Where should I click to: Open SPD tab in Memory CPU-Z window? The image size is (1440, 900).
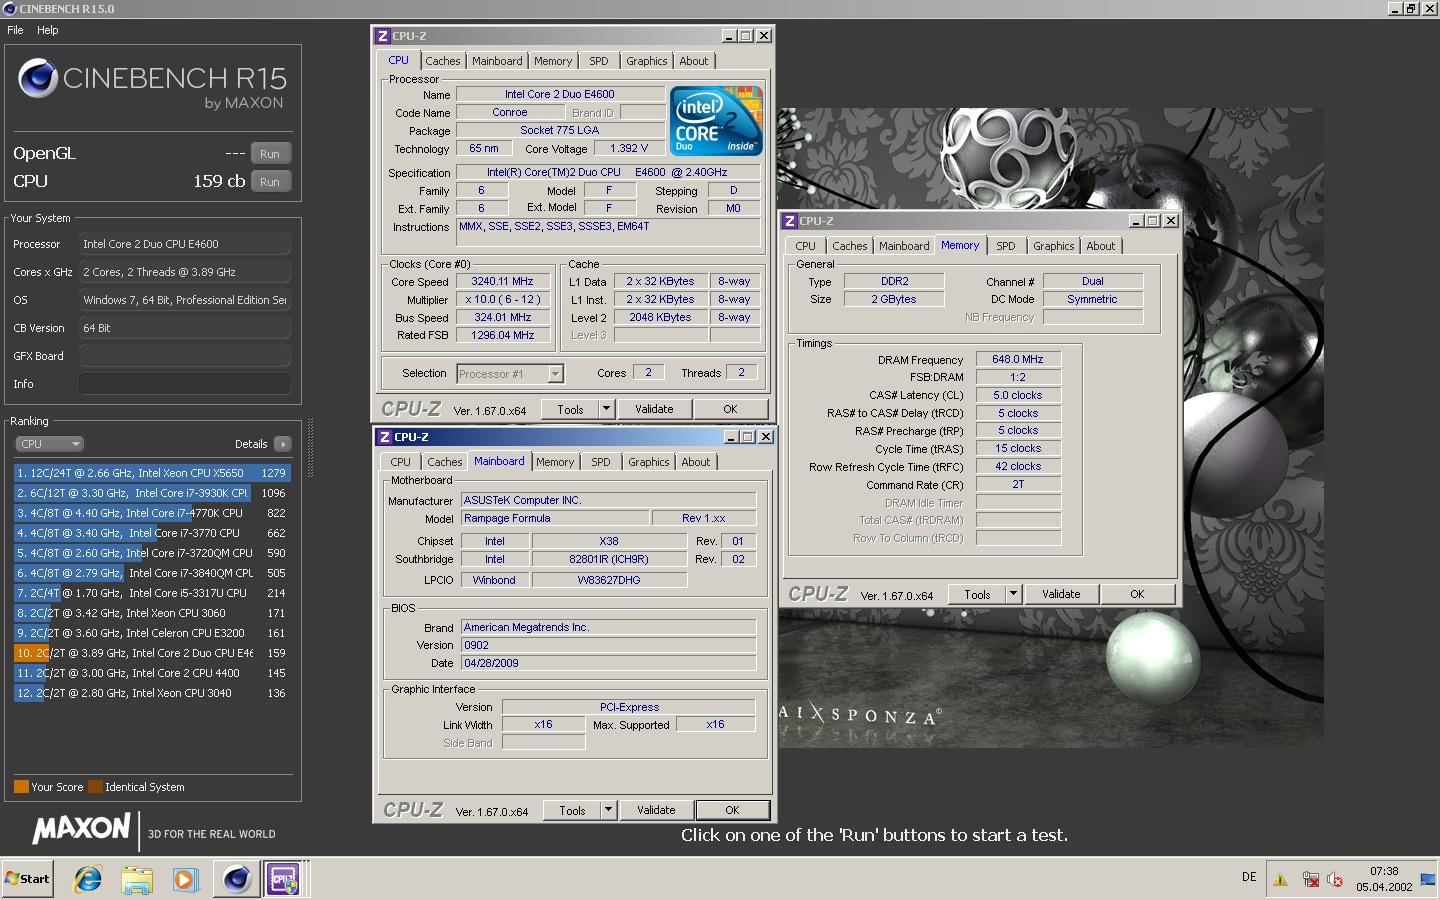(1006, 246)
